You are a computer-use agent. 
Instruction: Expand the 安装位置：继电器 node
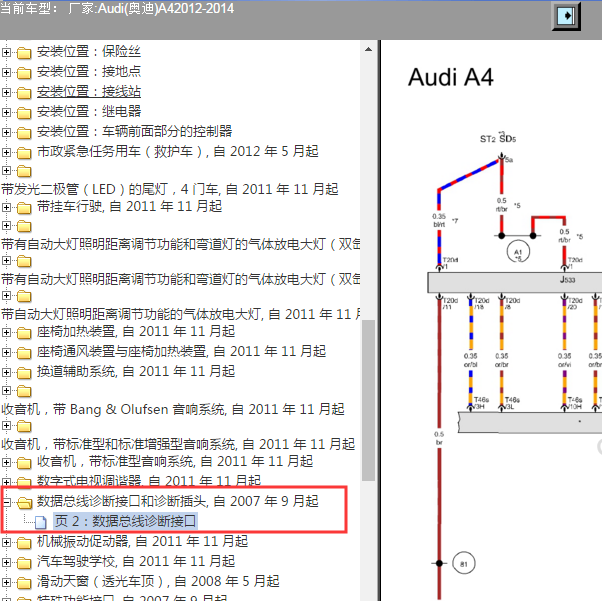(6, 112)
